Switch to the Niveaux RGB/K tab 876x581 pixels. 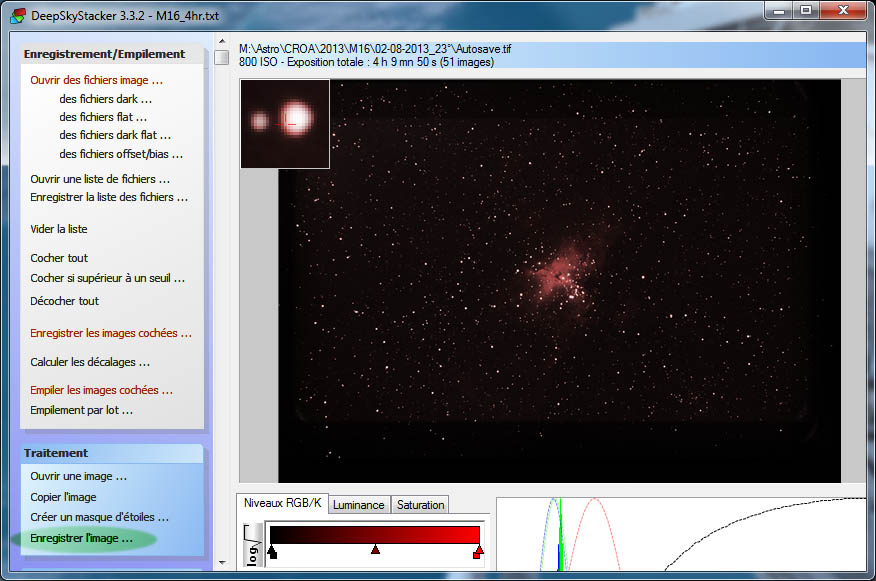282,503
